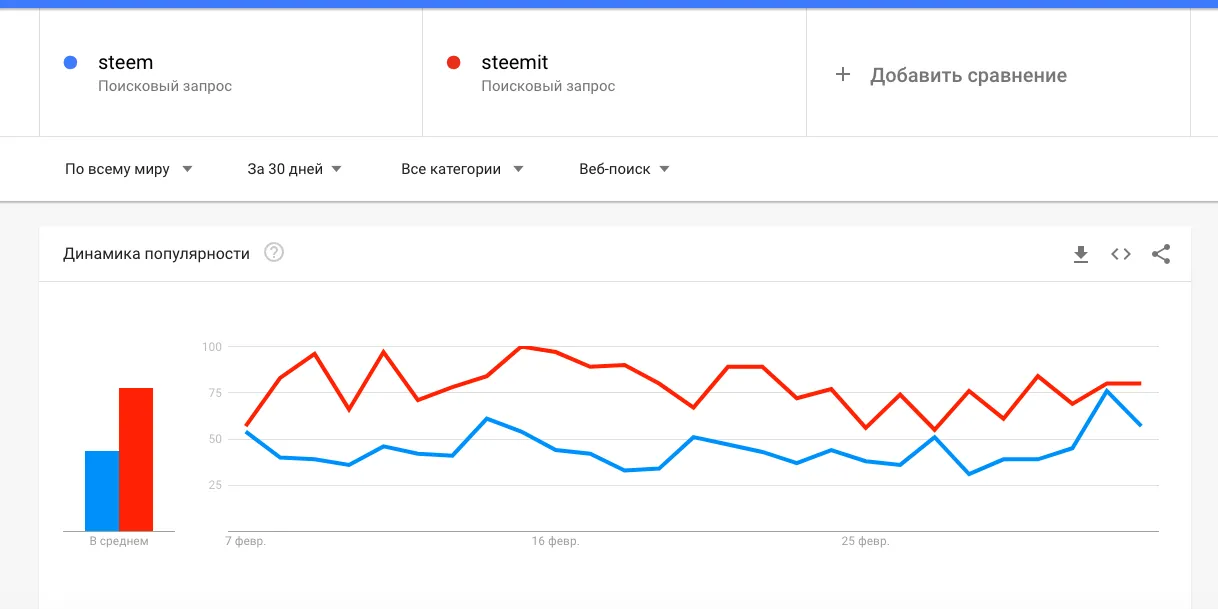Click the plus icon to add comparison
Image resolution: width=1218 pixels, height=609 pixels.
[x=843, y=75]
